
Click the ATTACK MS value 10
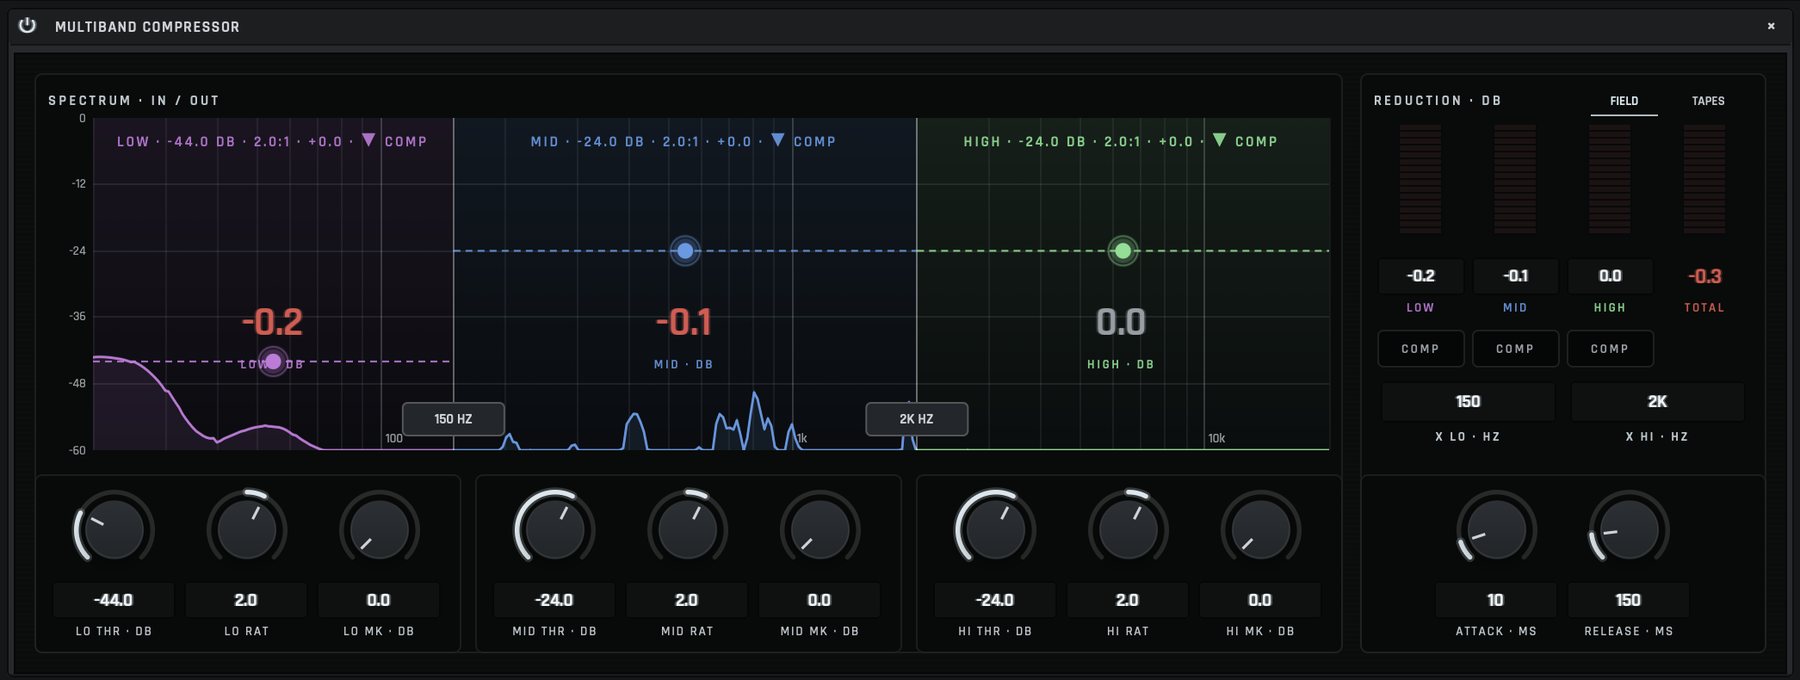(1496, 600)
